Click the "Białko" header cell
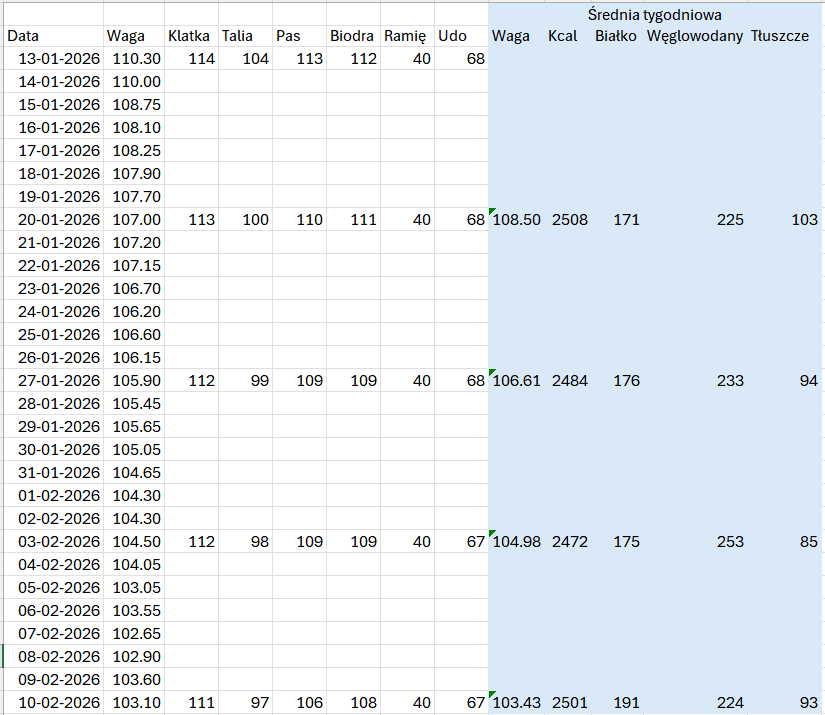The image size is (825, 715). (616, 37)
